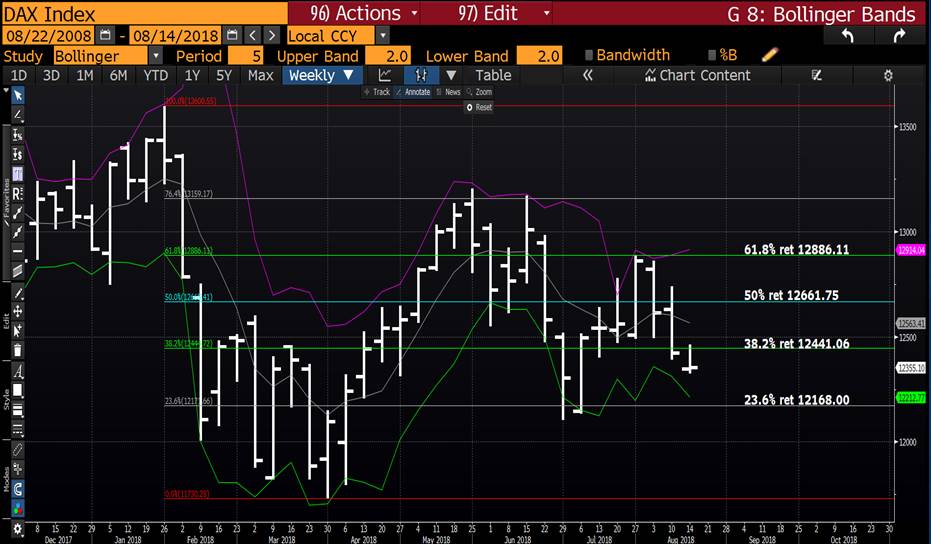Select the parallel channel tool

point(18,271)
